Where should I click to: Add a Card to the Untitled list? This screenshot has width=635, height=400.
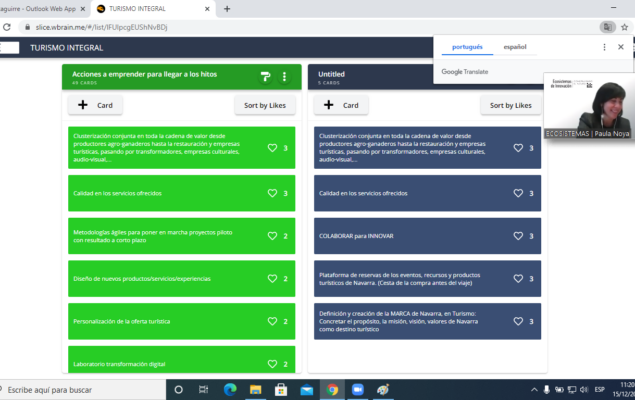[x=342, y=105]
